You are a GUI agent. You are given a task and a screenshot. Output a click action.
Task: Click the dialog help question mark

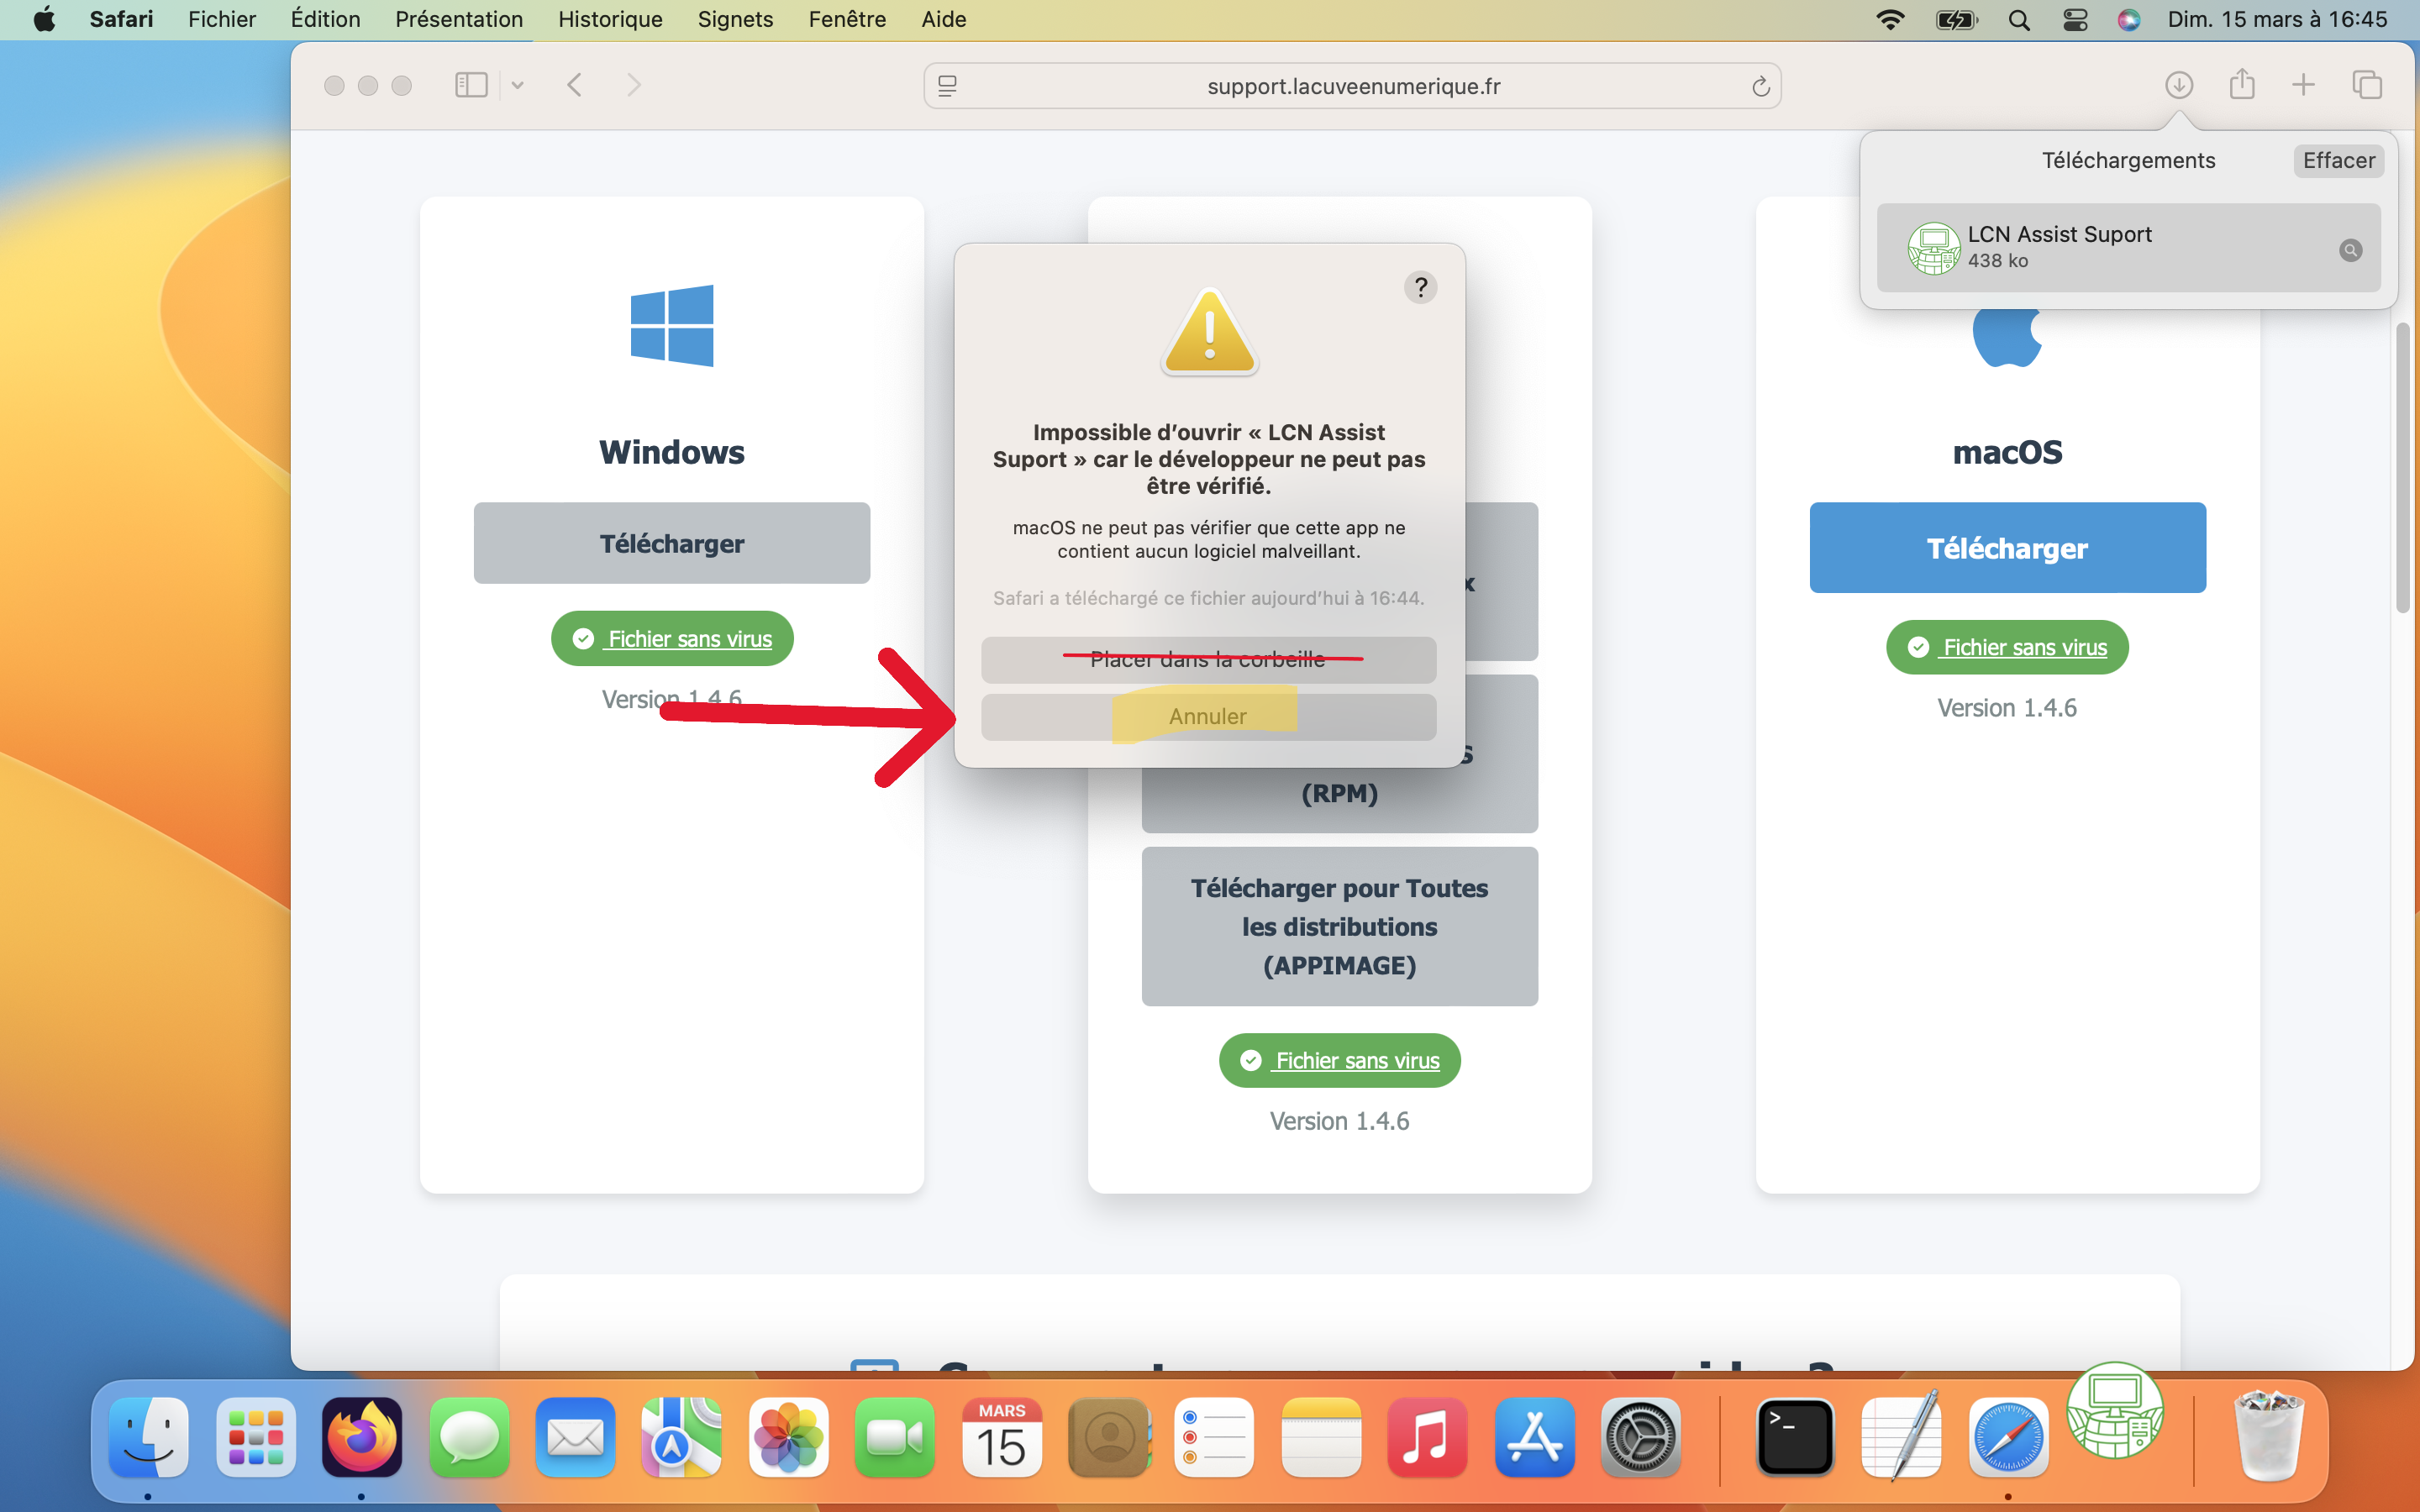[x=1420, y=288]
